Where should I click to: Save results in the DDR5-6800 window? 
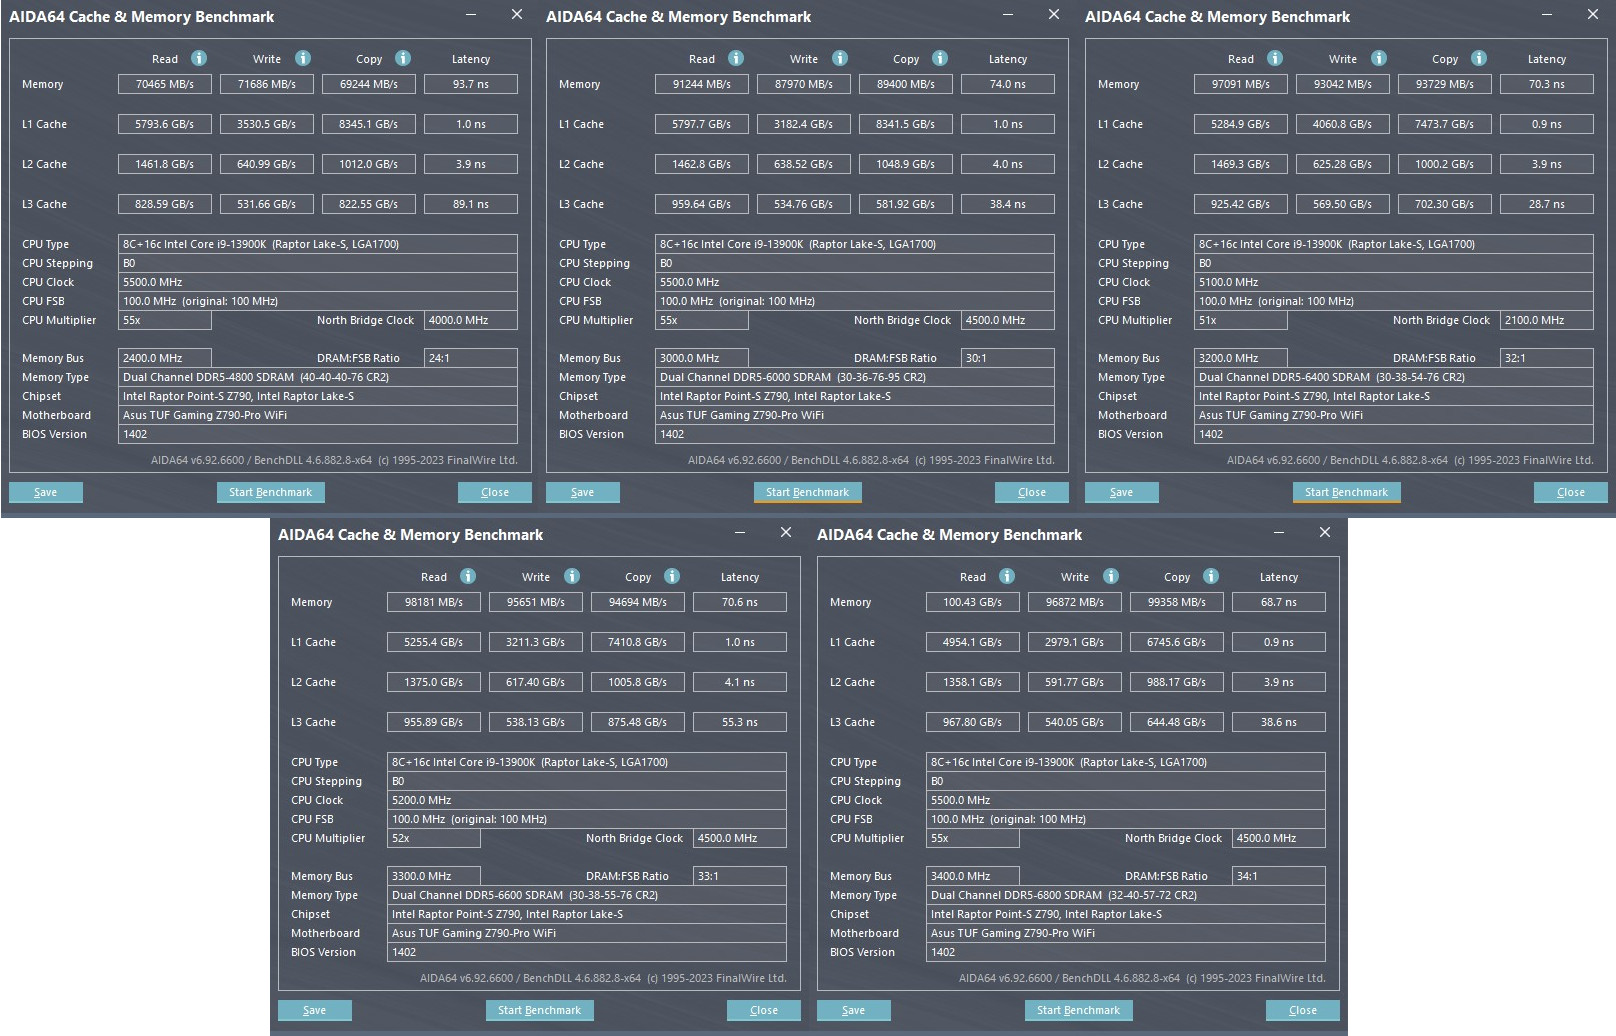[x=853, y=1010]
